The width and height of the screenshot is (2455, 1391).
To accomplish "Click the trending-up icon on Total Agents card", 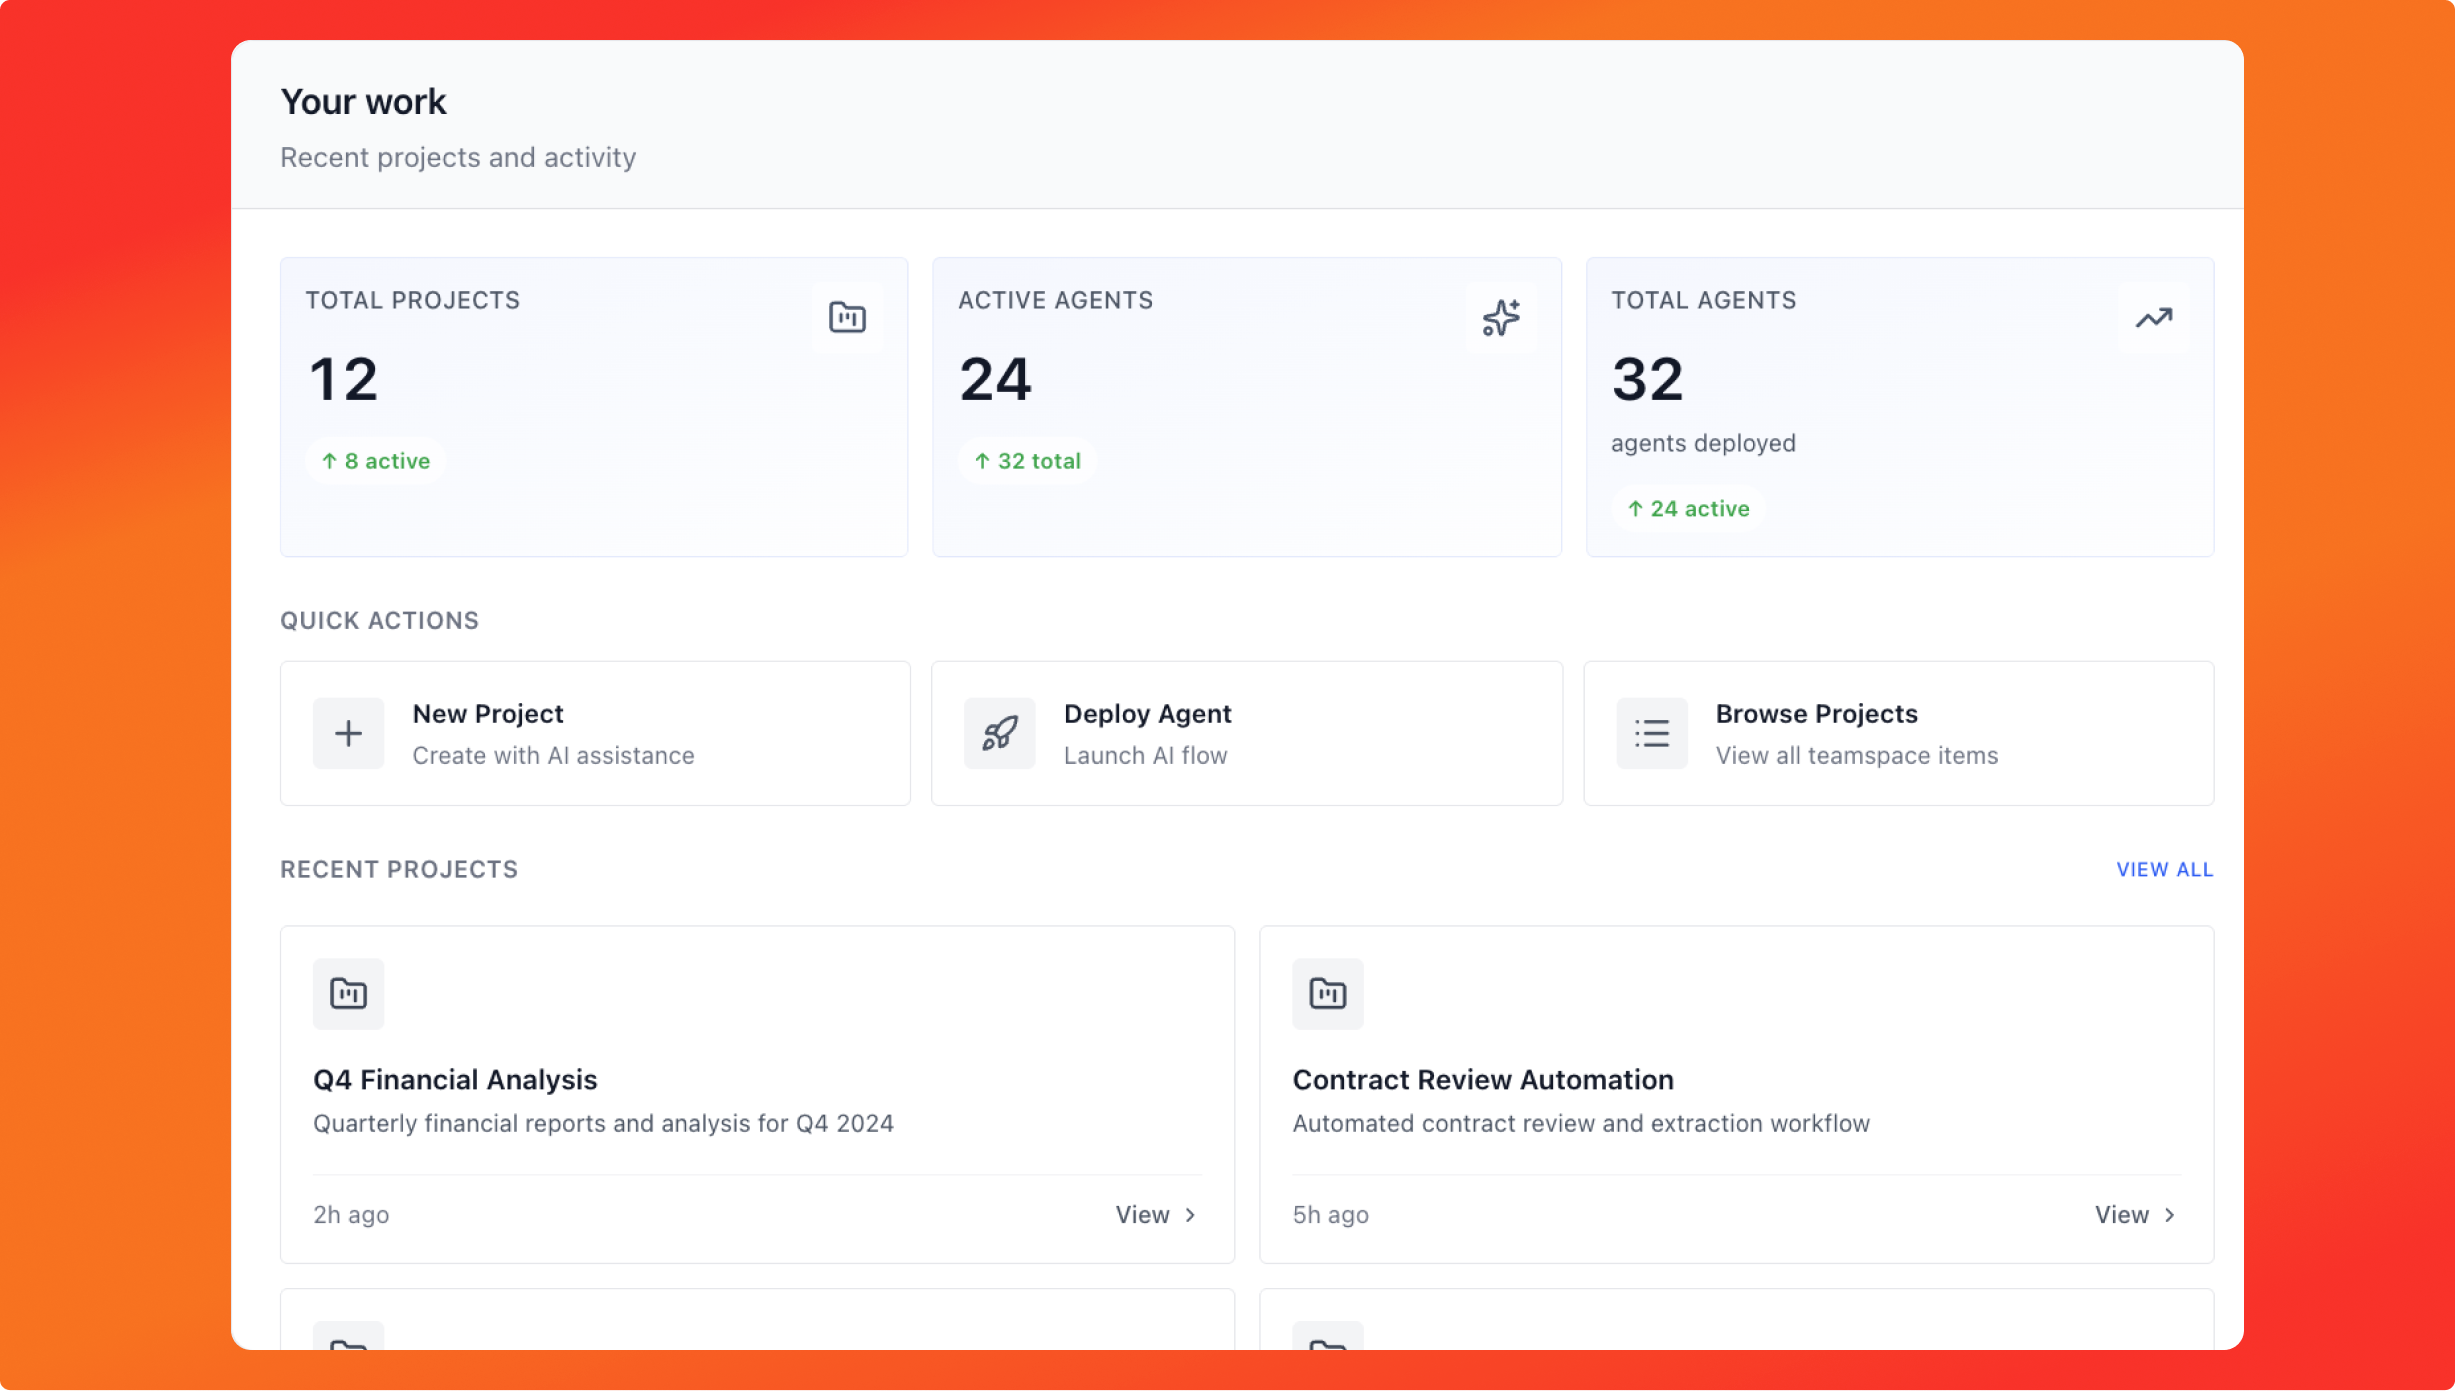I will [2153, 317].
